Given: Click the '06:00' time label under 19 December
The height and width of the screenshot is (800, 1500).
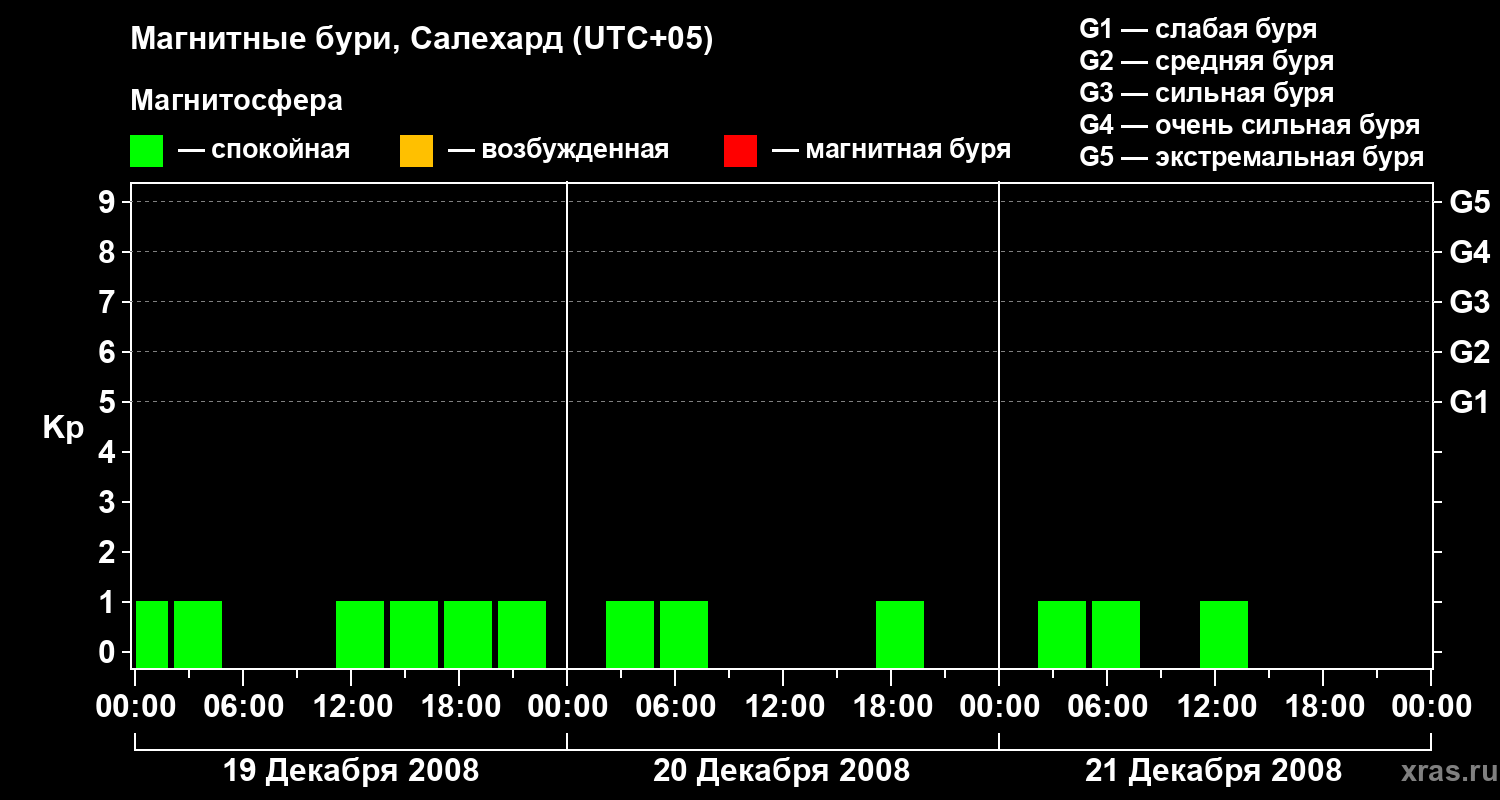Looking at the screenshot, I should [243, 707].
